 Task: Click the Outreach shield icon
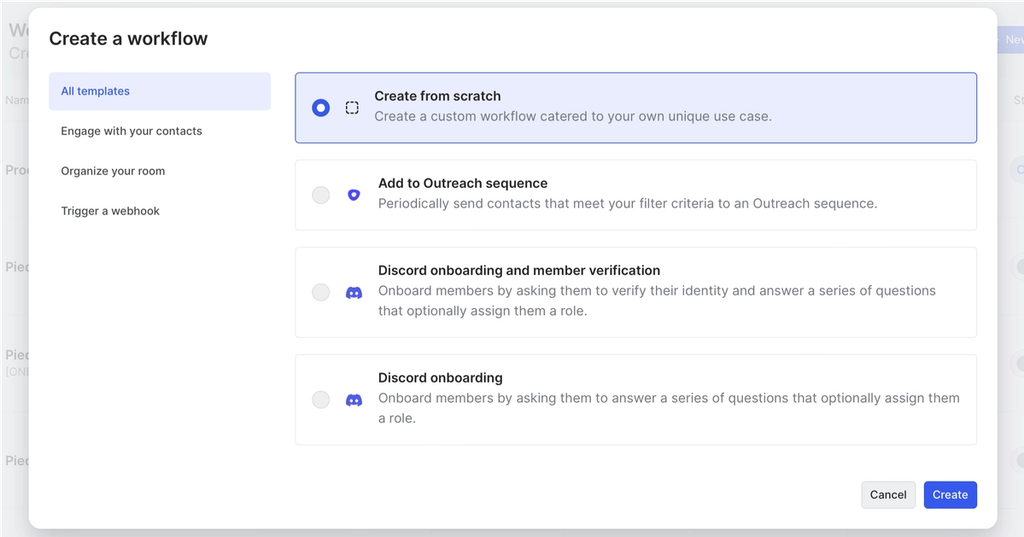click(x=353, y=195)
